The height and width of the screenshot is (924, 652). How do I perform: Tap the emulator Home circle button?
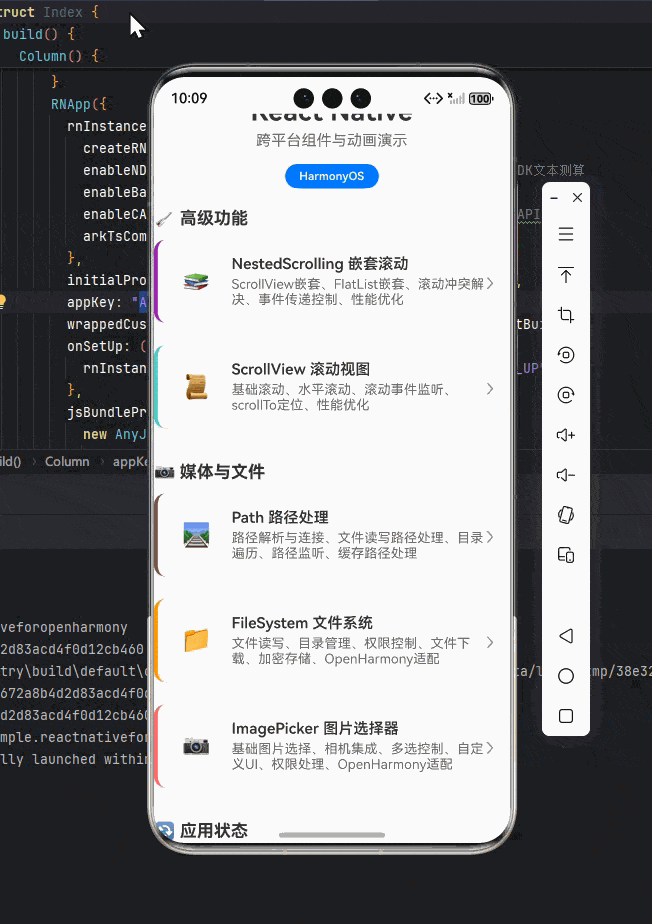(566, 676)
